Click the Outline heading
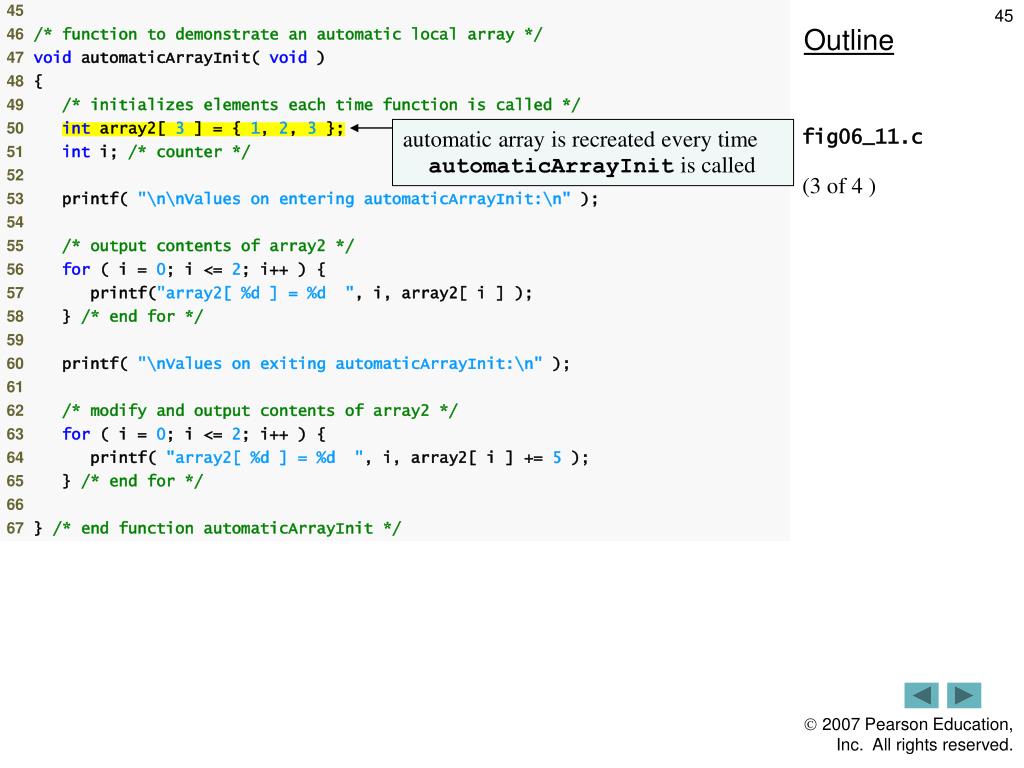 pos(848,40)
